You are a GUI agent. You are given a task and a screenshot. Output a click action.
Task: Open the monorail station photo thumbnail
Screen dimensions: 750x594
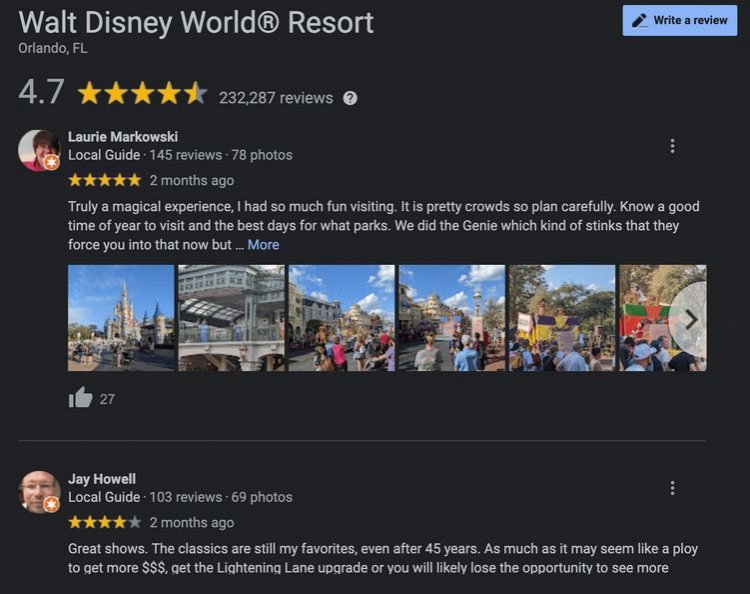click(232, 318)
